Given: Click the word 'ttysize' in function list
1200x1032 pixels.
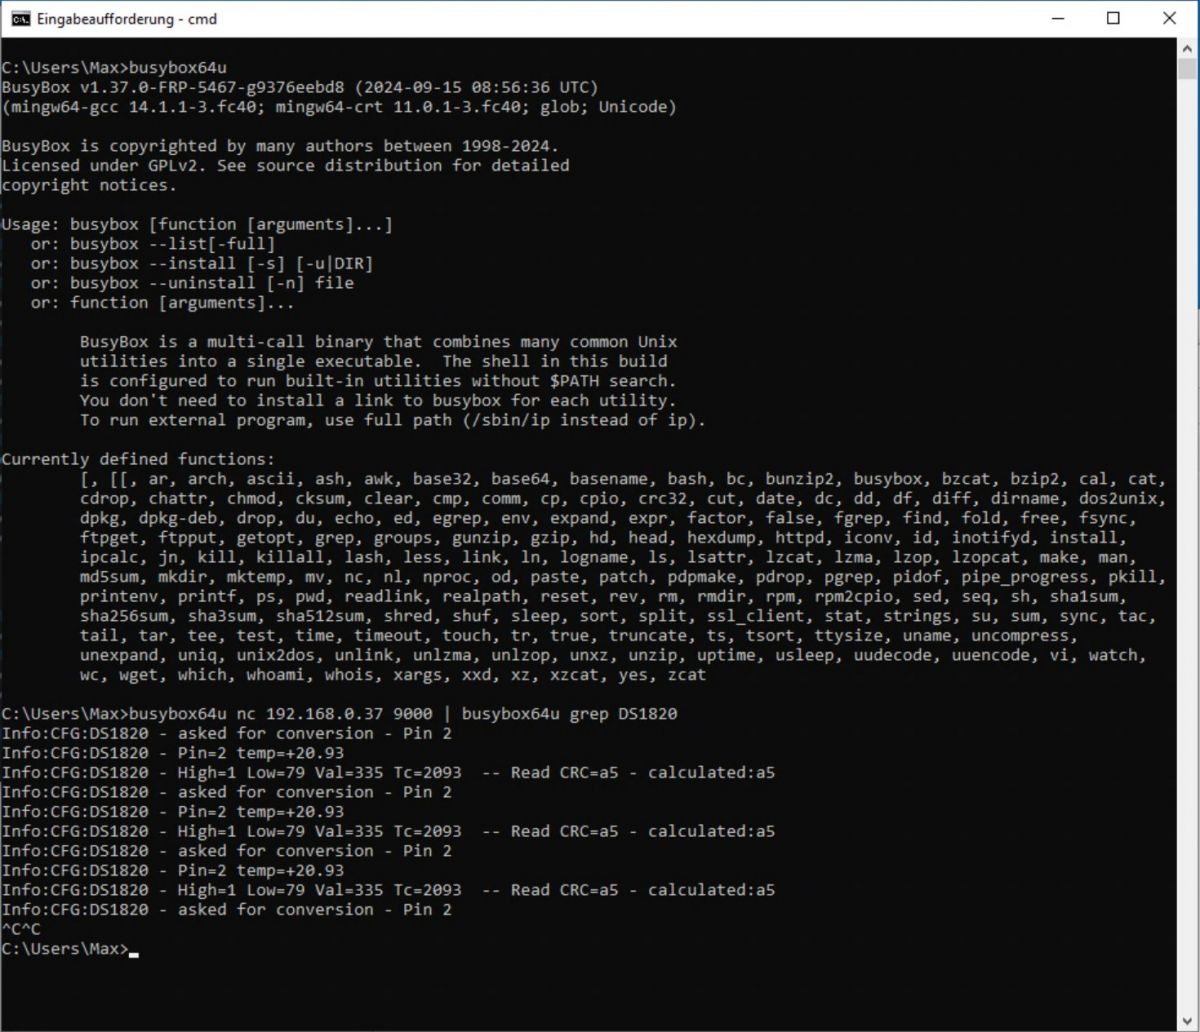Looking at the screenshot, I should point(848,636).
